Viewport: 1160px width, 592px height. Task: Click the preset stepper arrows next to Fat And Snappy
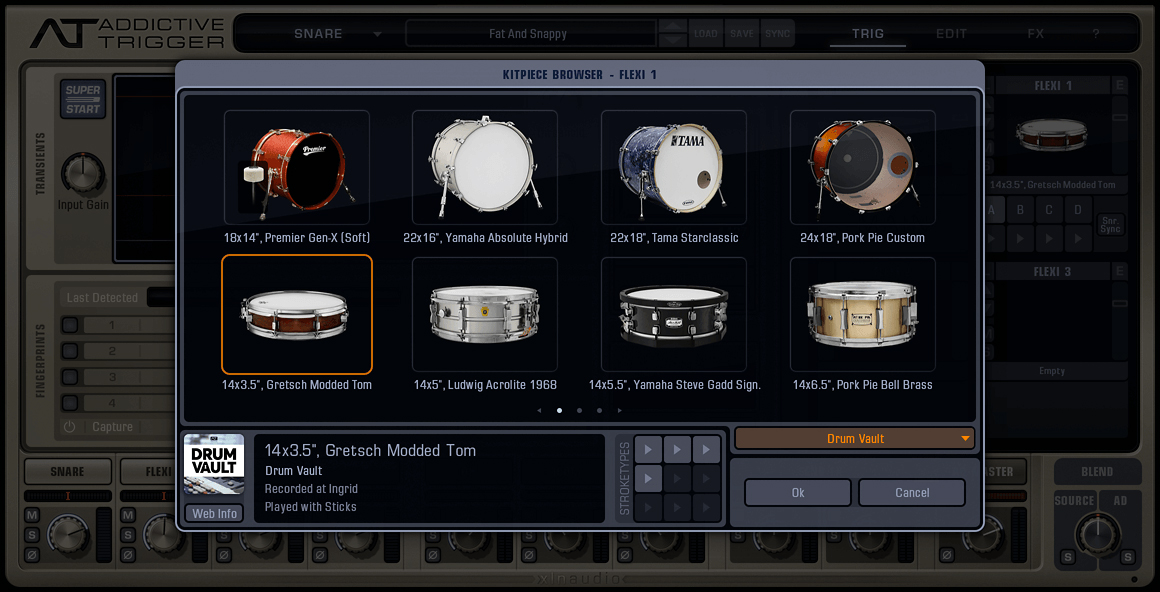671,32
